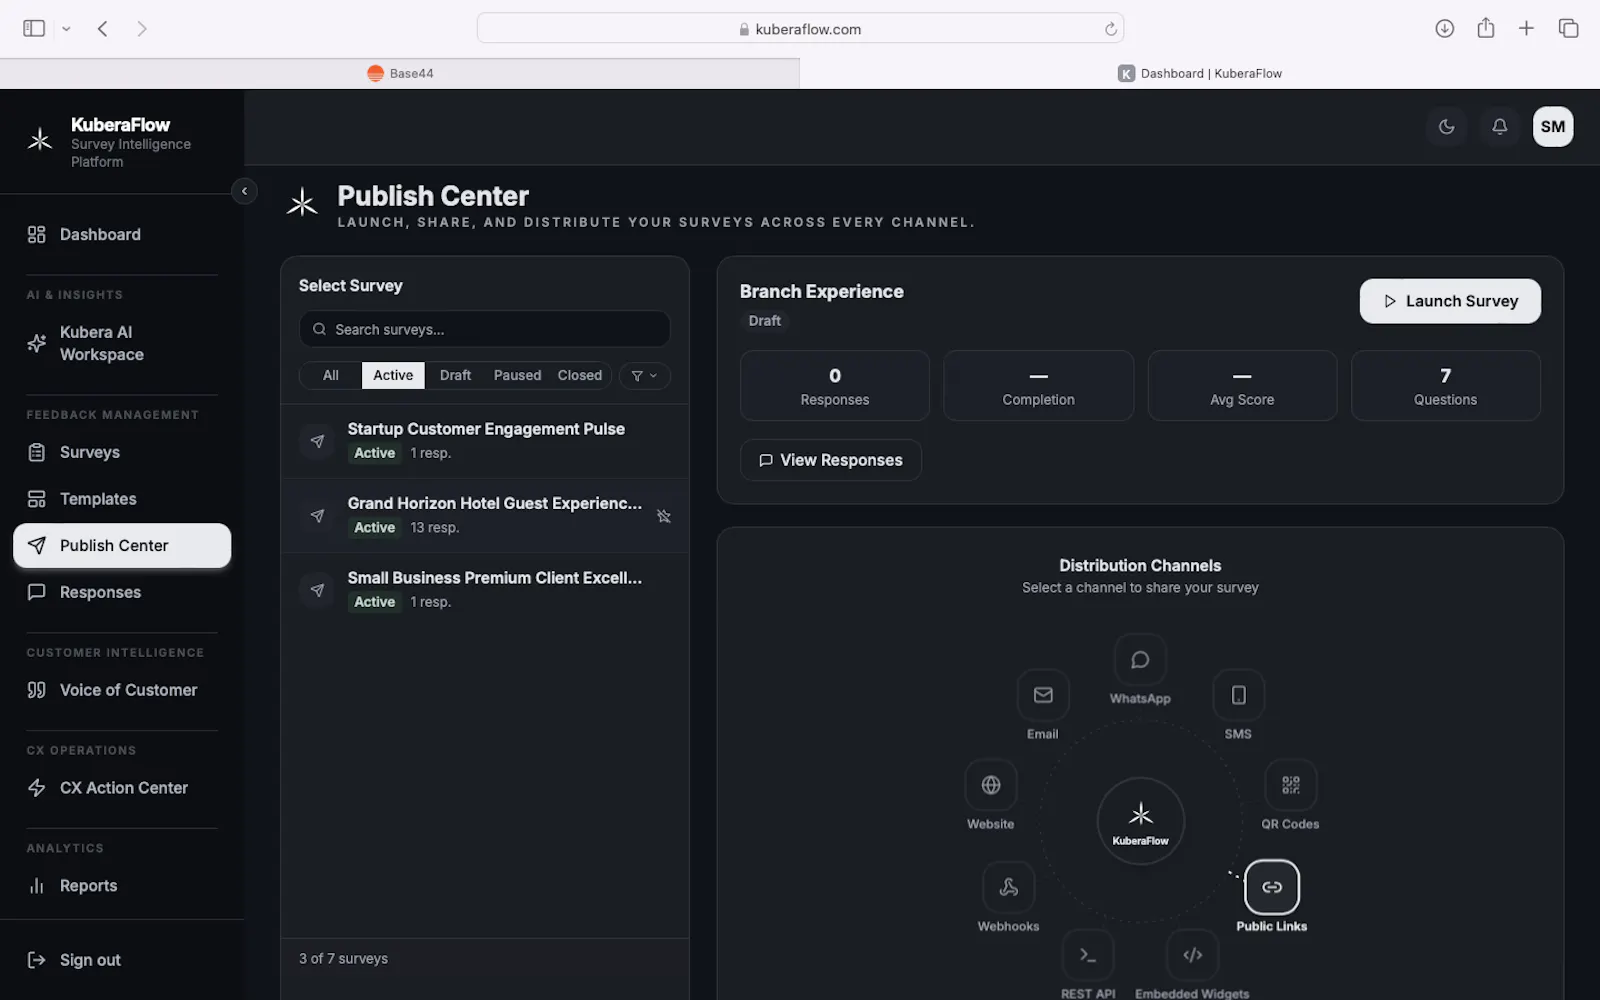Open Reports in the sidebar
This screenshot has width=1600, height=1000.
[x=122, y=886]
